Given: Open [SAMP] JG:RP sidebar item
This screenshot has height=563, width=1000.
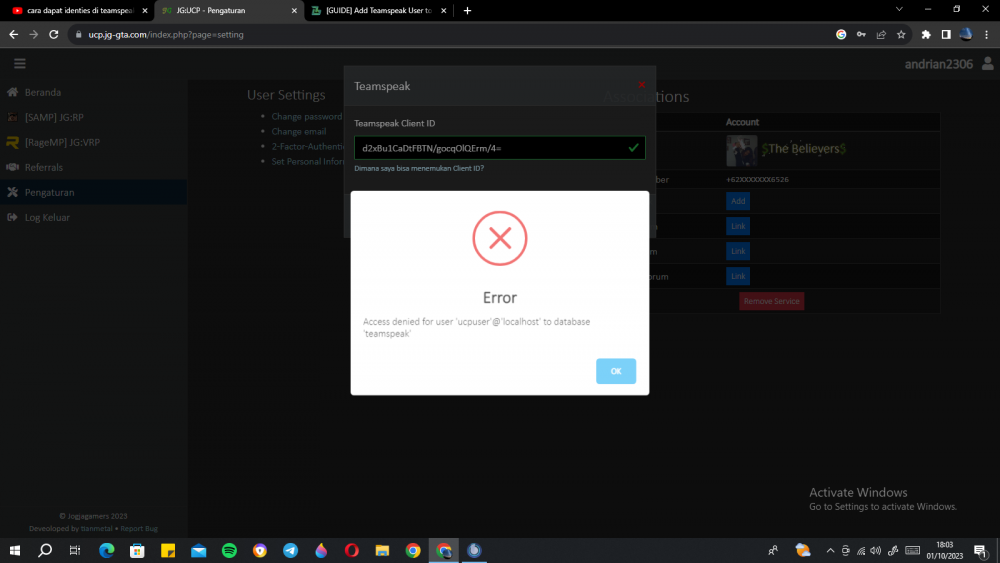Looking at the screenshot, I should (x=54, y=117).
